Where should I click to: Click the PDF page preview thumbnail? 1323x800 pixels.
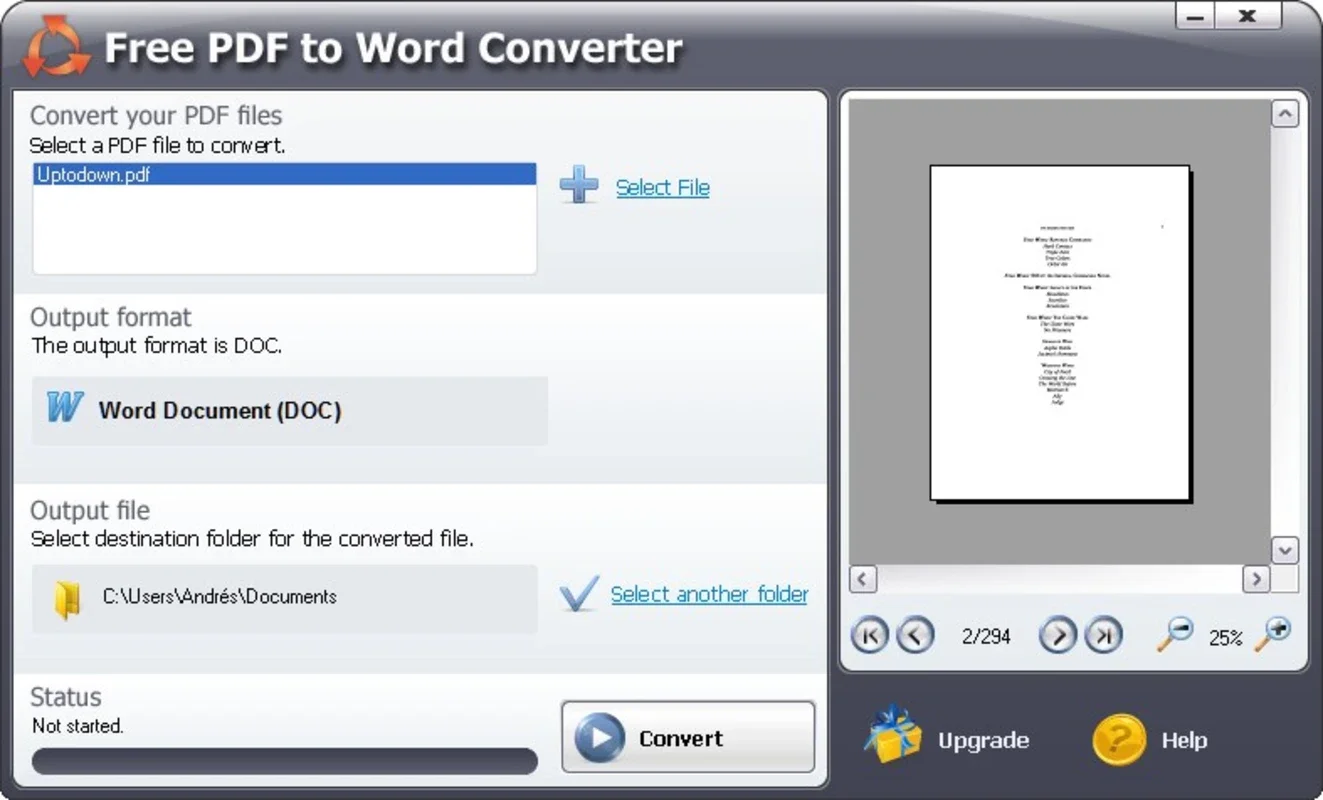(1060, 333)
